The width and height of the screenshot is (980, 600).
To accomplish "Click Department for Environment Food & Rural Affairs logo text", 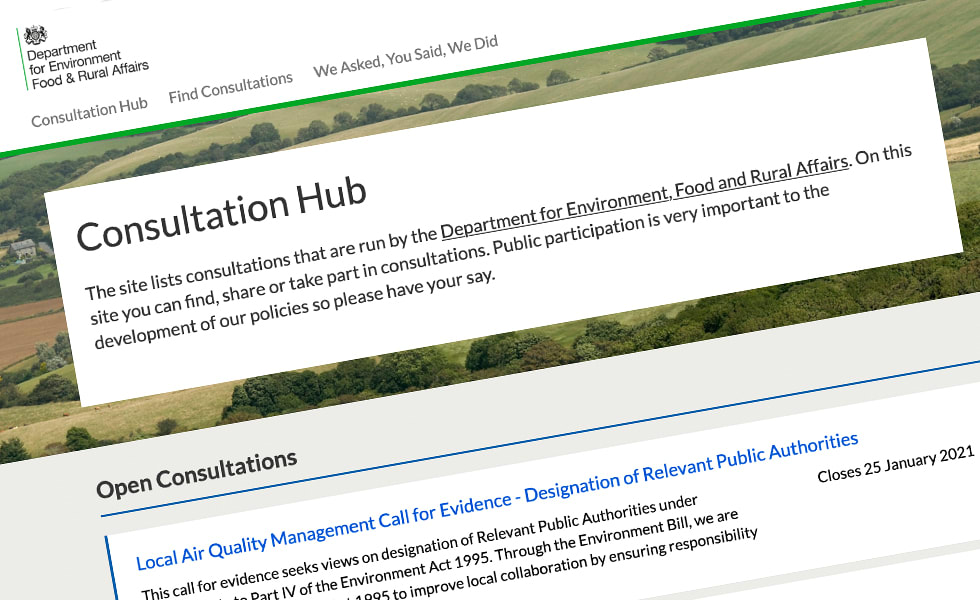I will (88, 66).
